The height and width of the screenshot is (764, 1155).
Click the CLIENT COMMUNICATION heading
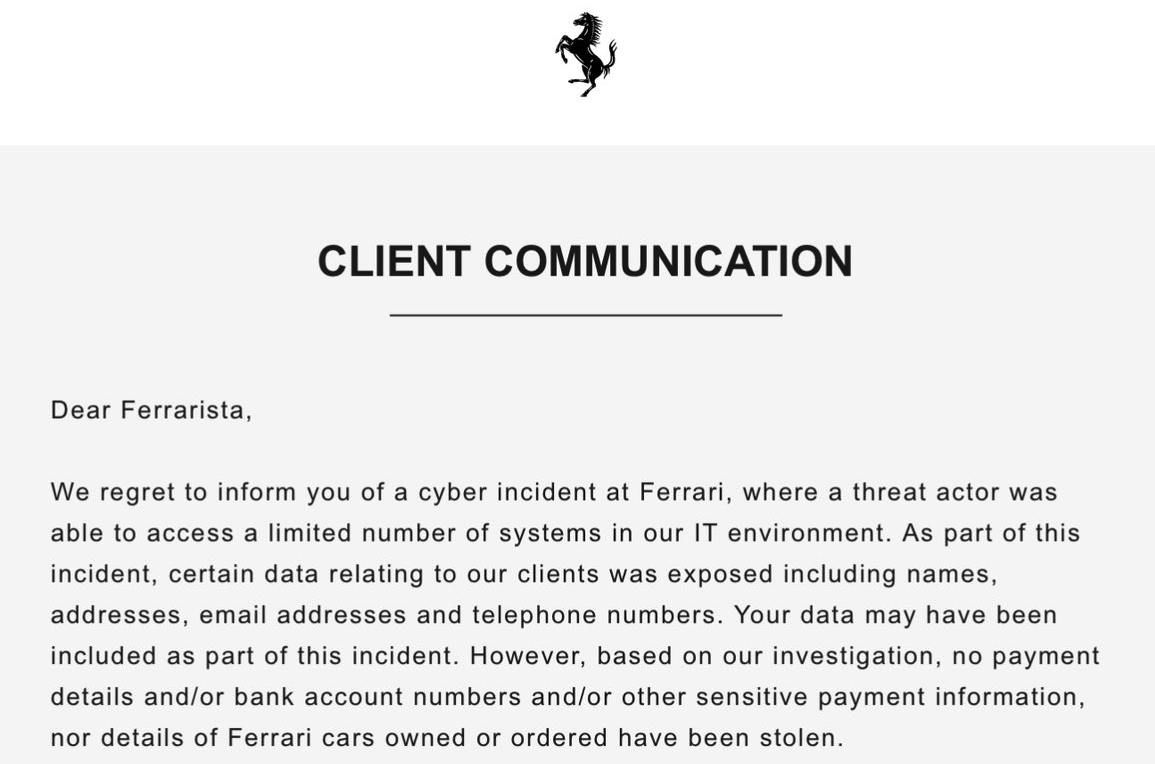pyautogui.click(x=585, y=262)
